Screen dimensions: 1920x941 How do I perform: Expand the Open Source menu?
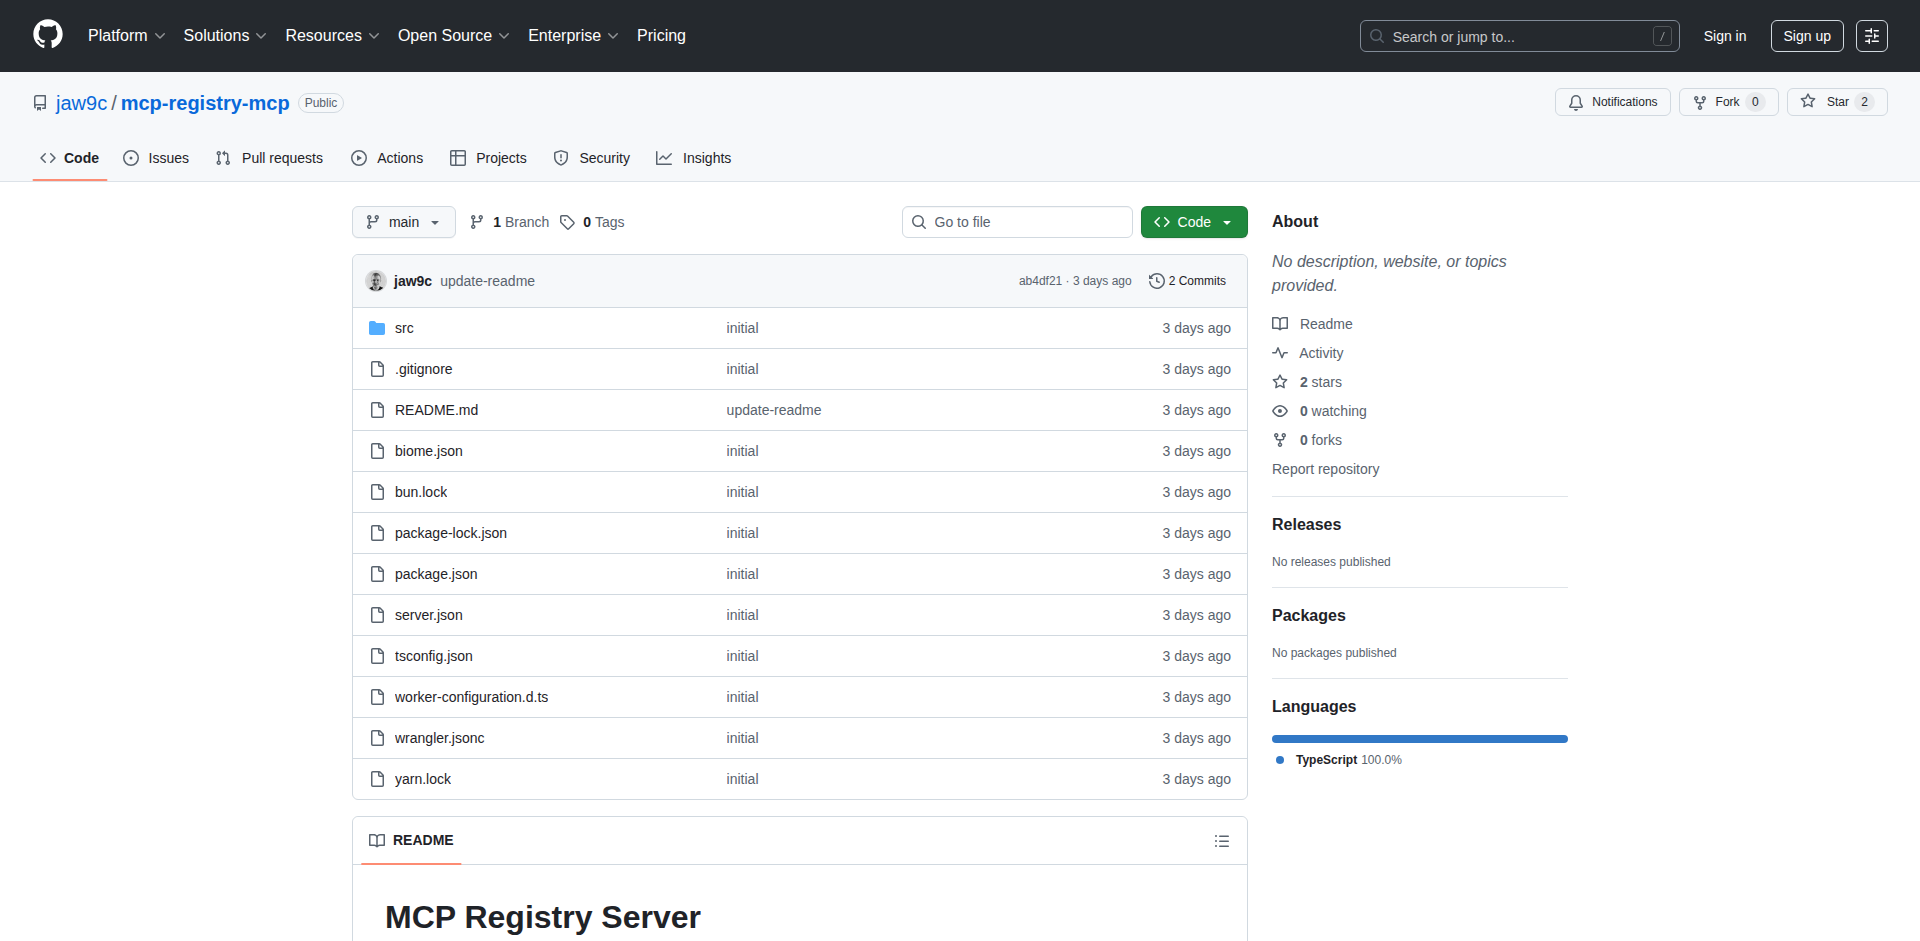(x=453, y=36)
